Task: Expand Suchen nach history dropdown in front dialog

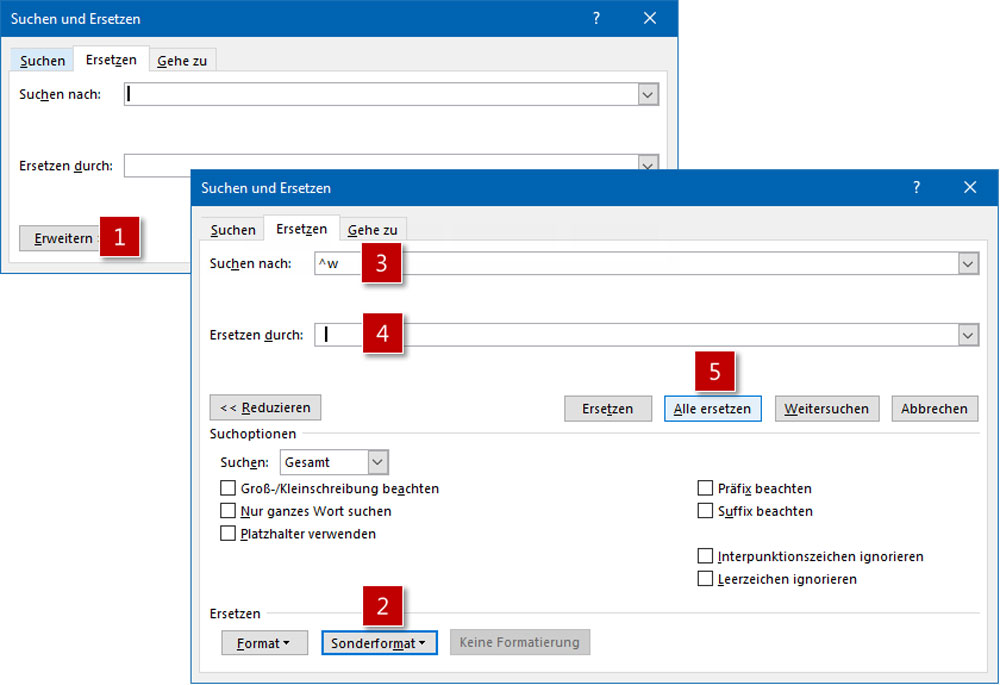Action: 967,263
